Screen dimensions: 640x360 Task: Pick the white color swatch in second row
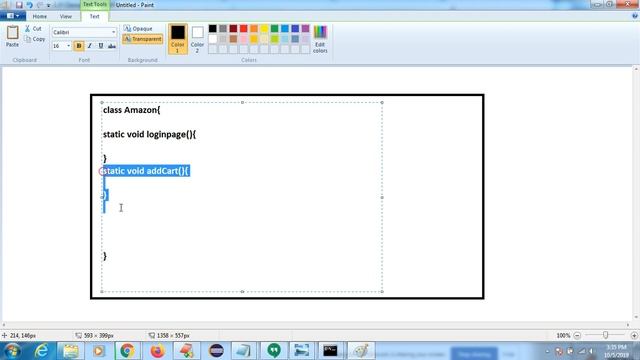213,39
